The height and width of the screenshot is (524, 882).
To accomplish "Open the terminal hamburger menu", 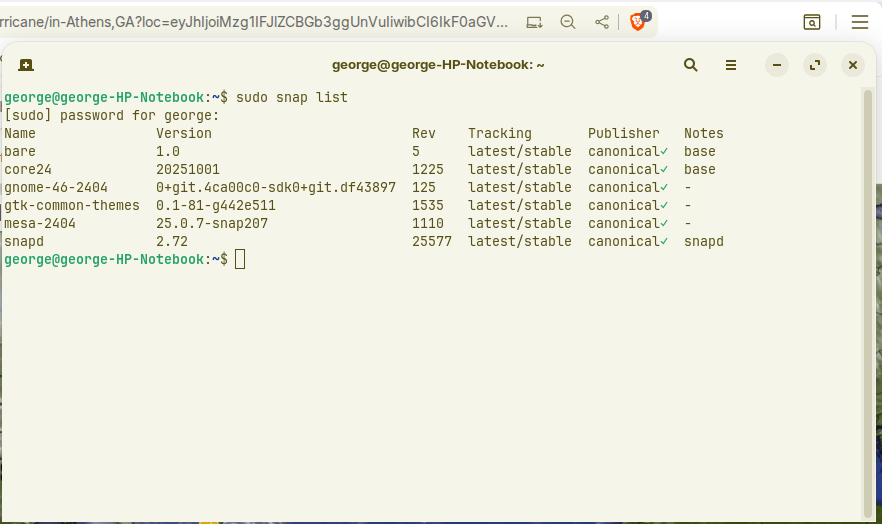I will pyautogui.click(x=731, y=65).
